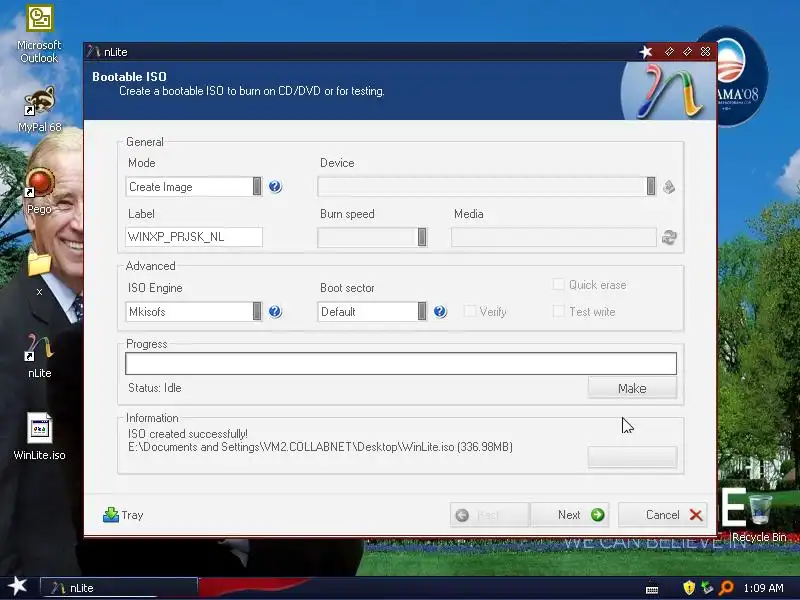The height and width of the screenshot is (600, 800).
Task: Click the progress bar
Action: 401,363
